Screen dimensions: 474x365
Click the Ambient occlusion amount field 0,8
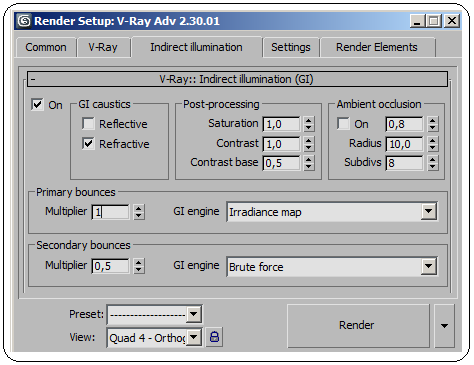point(405,124)
